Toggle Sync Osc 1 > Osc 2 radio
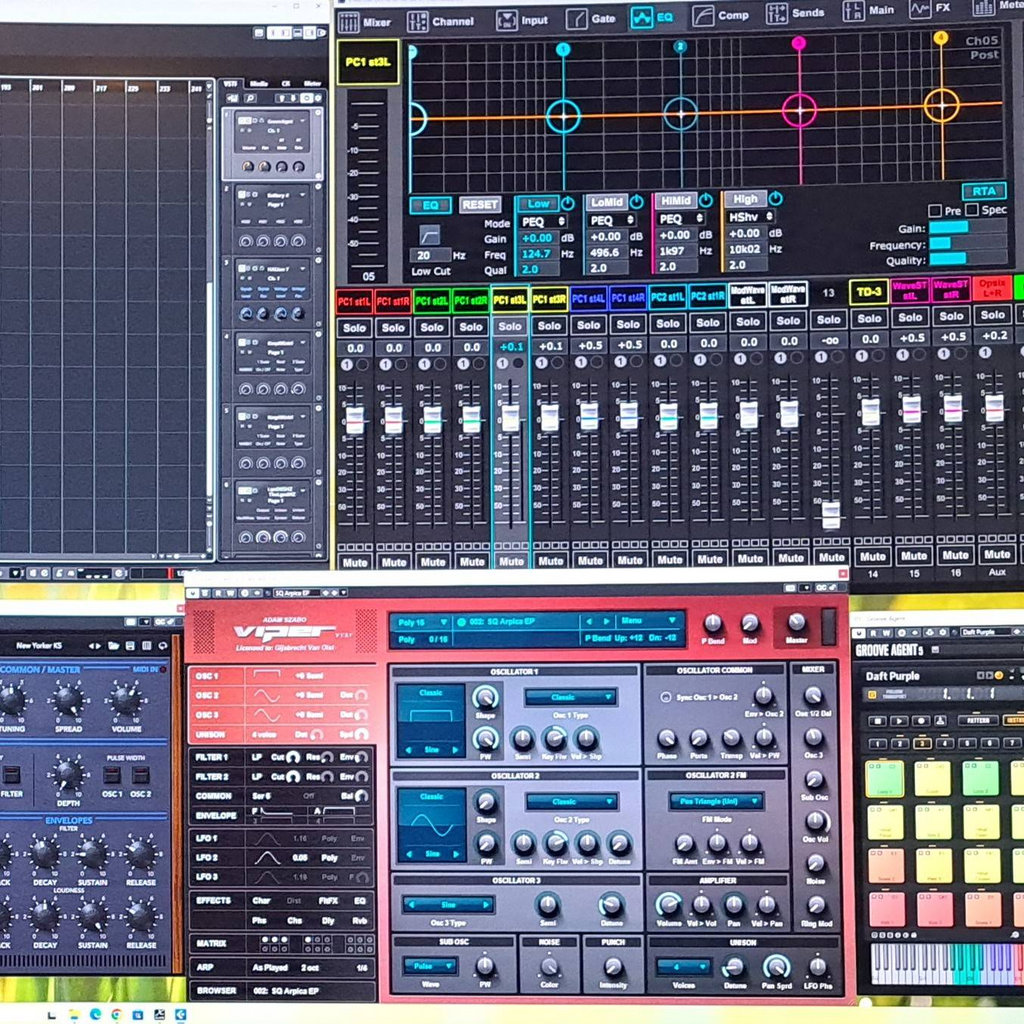The image size is (1024, 1024). pyautogui.click(x=665, y=697)
